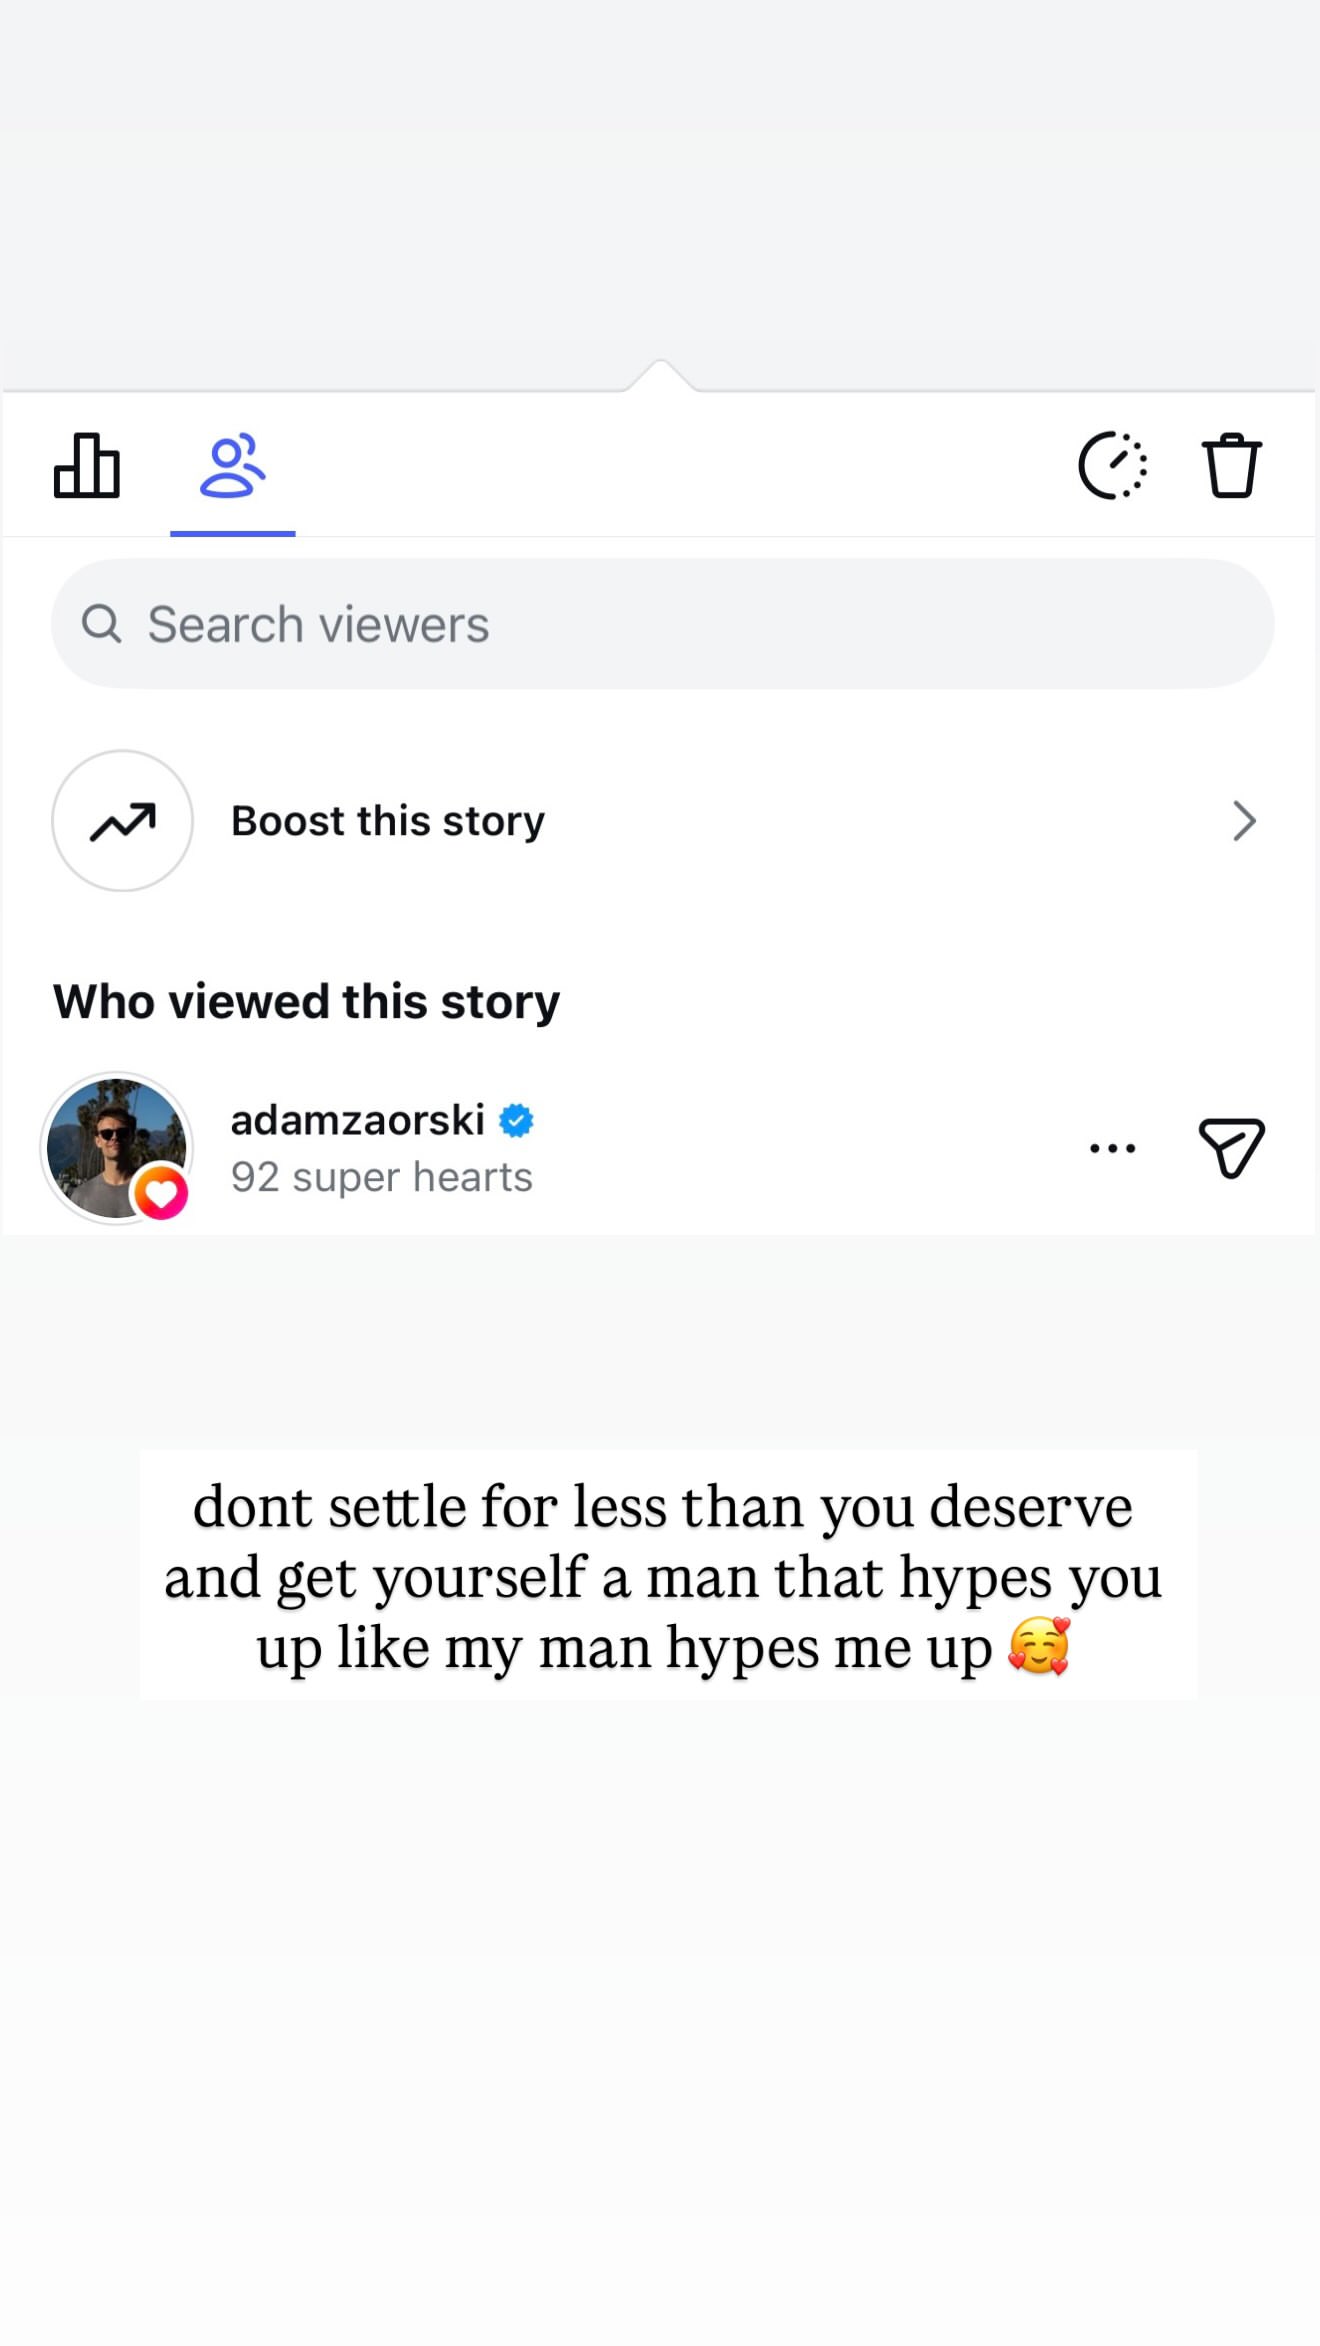Open the story insights bar chart tab
Image resolution: width=1320 pixels, height=2346 pixels.
(87, 466)
